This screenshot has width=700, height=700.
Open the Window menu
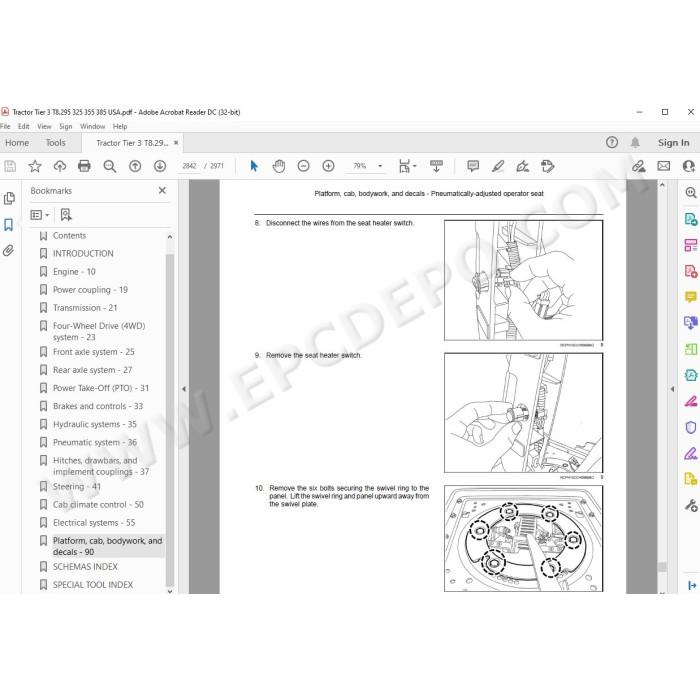pyautogui.click(x=92, y=126)
